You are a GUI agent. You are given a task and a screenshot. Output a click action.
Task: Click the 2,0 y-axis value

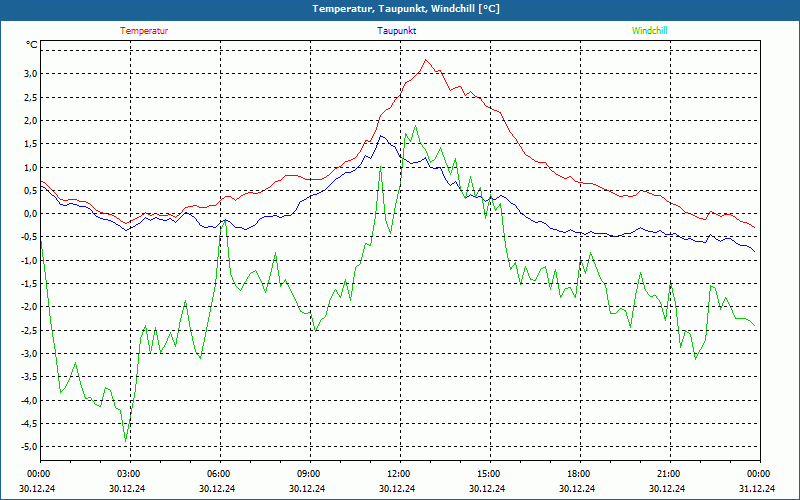[x=31, y=120]
